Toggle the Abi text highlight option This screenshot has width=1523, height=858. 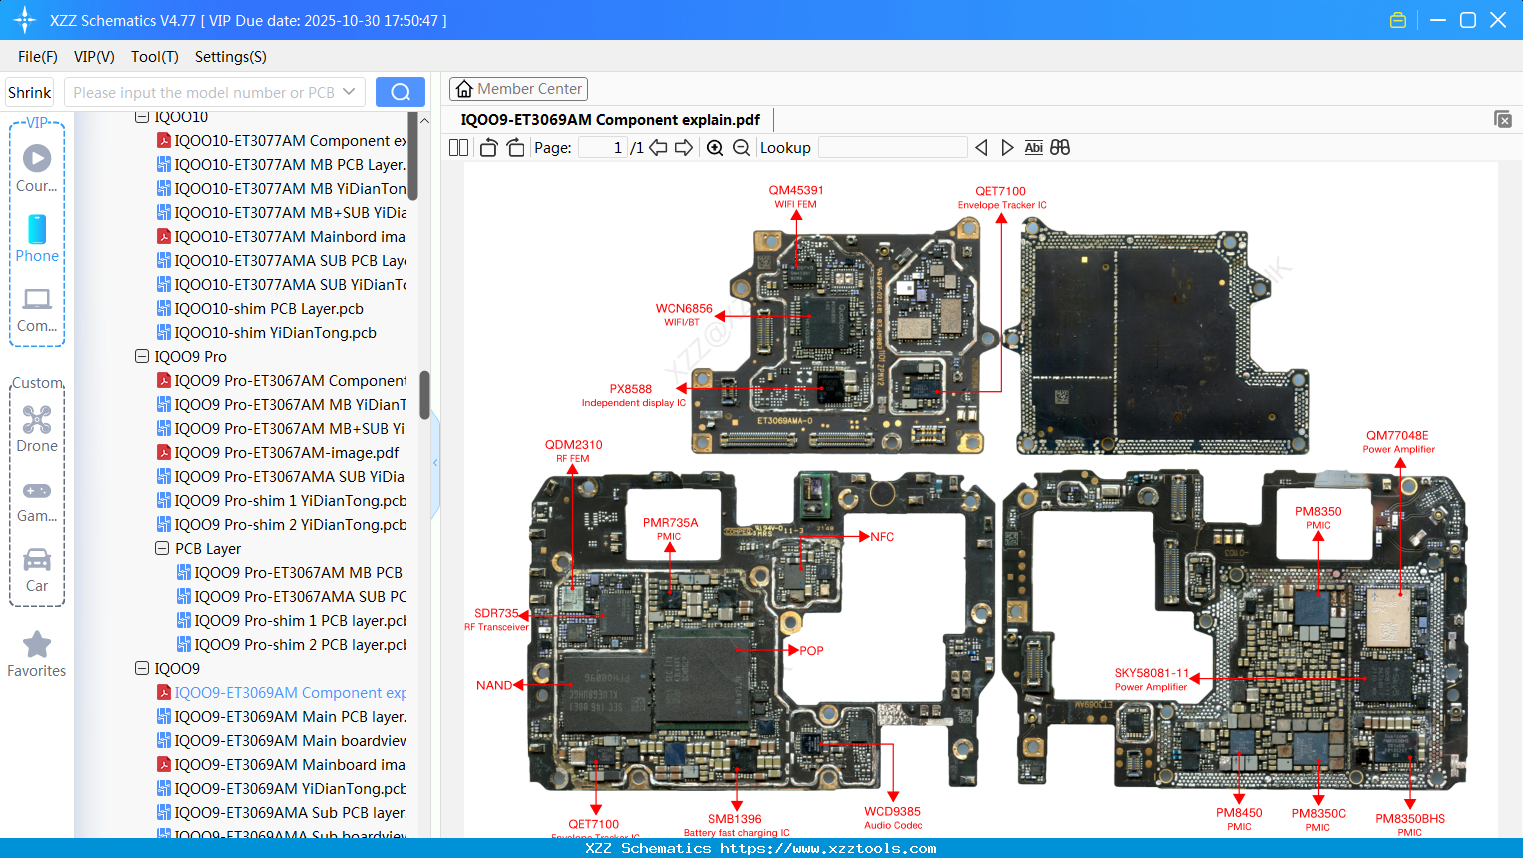click(x=1033, y=147)
